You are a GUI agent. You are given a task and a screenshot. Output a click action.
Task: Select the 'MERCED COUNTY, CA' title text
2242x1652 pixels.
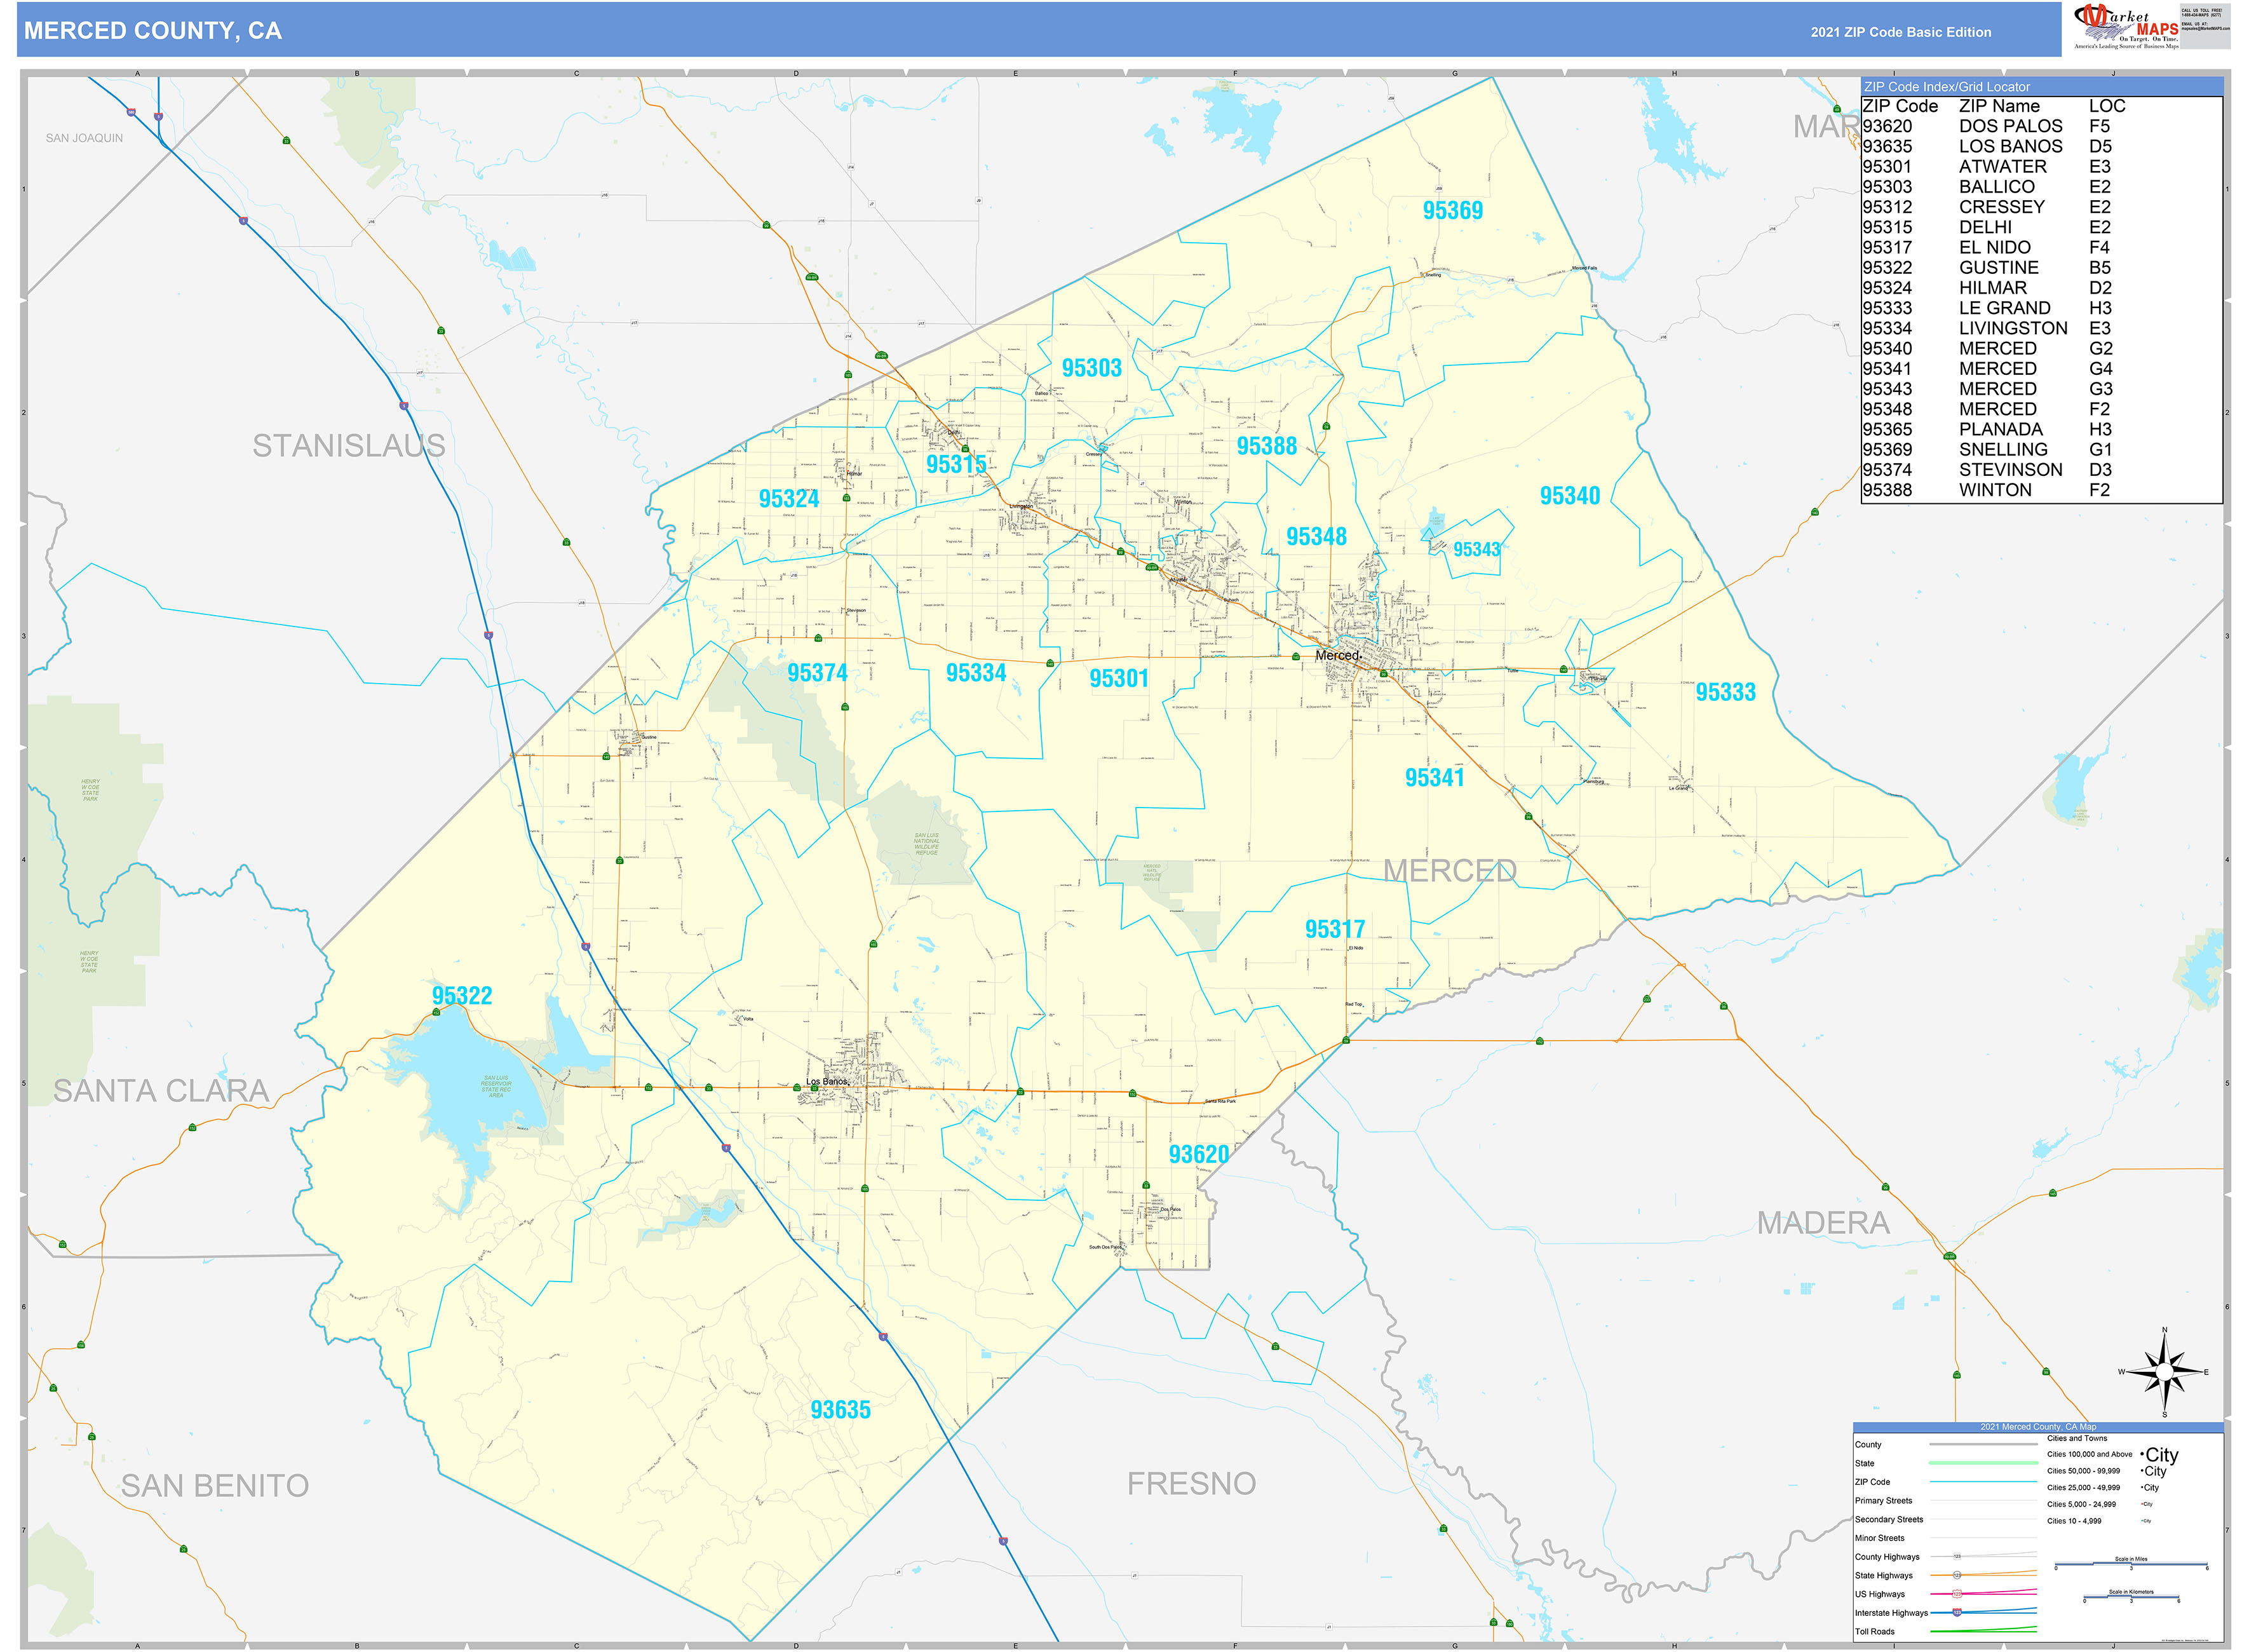pos(153,31)
